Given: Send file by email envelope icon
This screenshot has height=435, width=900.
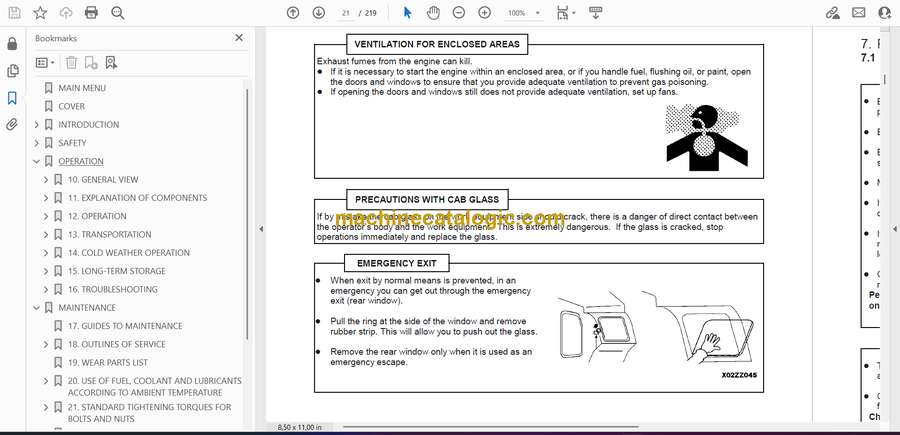Looking at the screenshot, I should (x=859, y=13).
